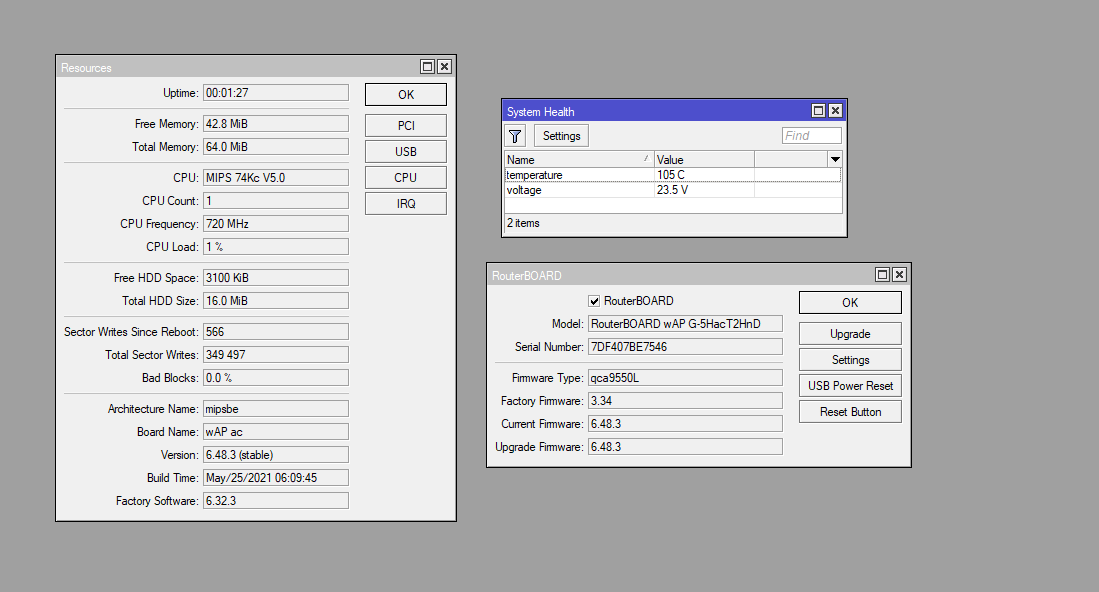Maximize the RouterBOARD window

coord(882,275)
